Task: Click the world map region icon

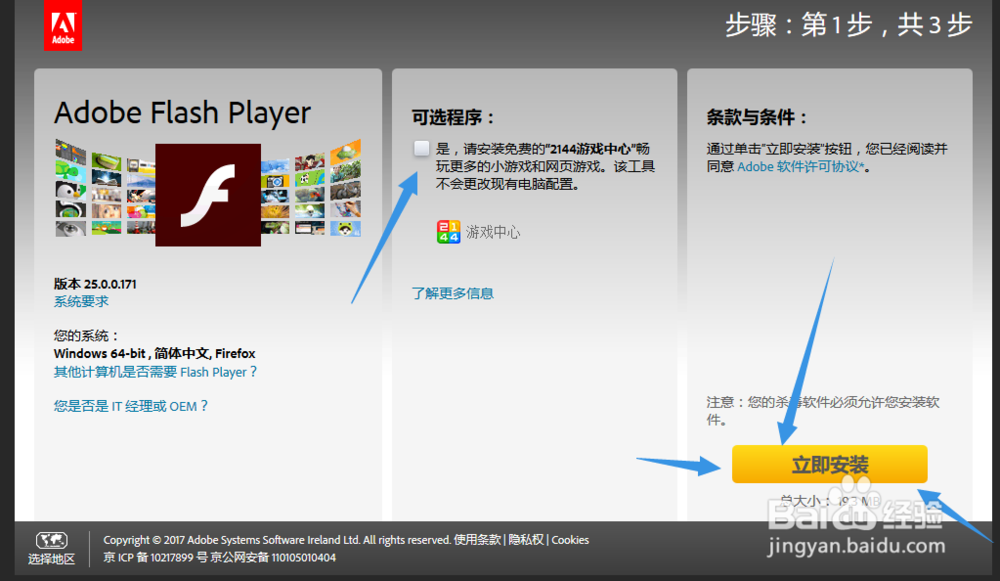Action: (x=52, y=541)
